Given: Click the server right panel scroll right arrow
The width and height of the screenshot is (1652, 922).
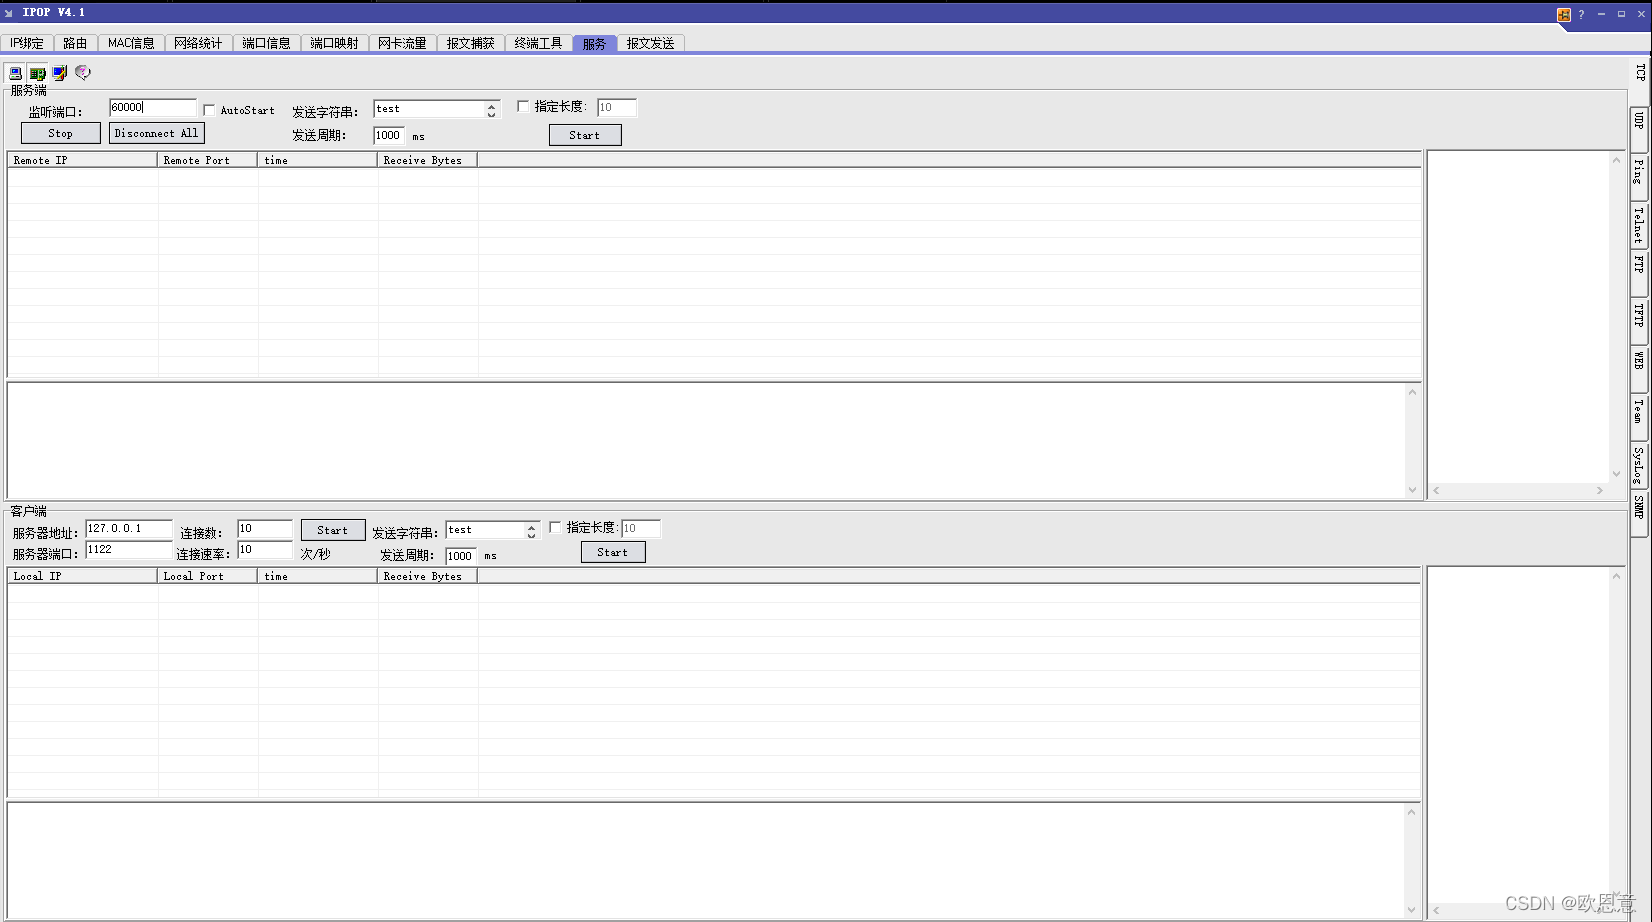Looking at the screenshot, I should tap(1600, 490).
